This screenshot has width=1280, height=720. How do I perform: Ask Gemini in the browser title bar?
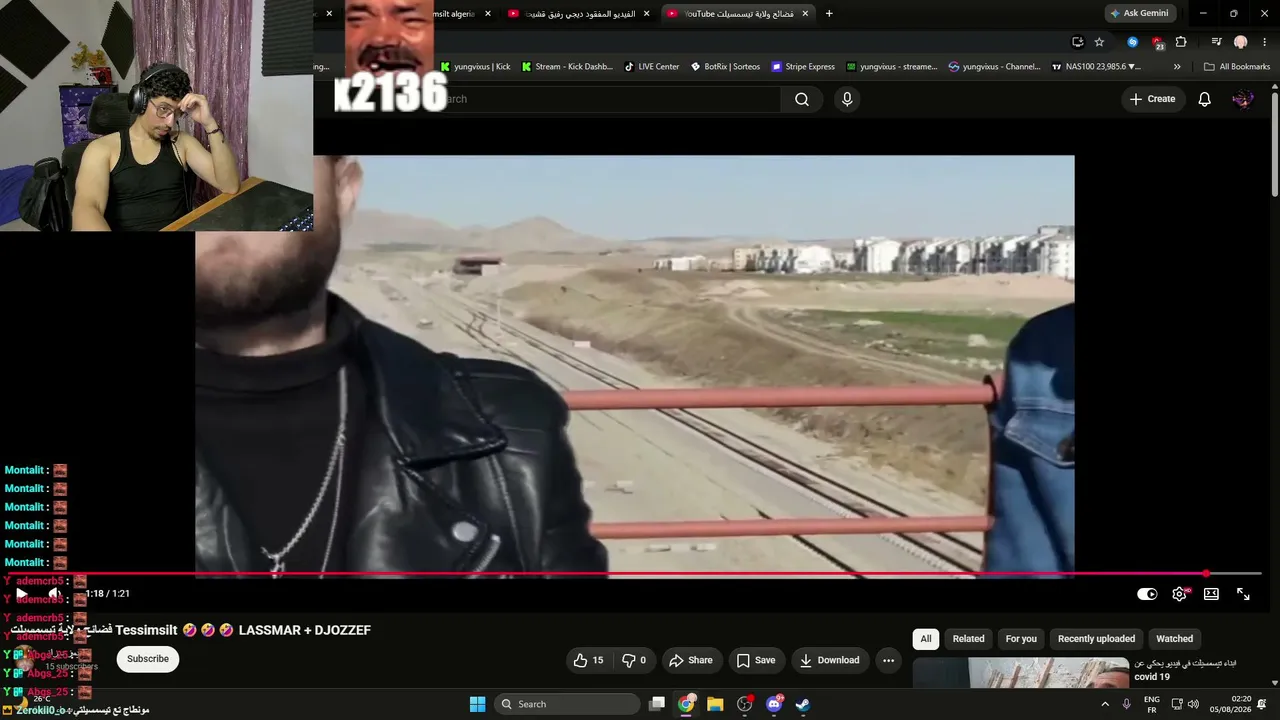1139,14
